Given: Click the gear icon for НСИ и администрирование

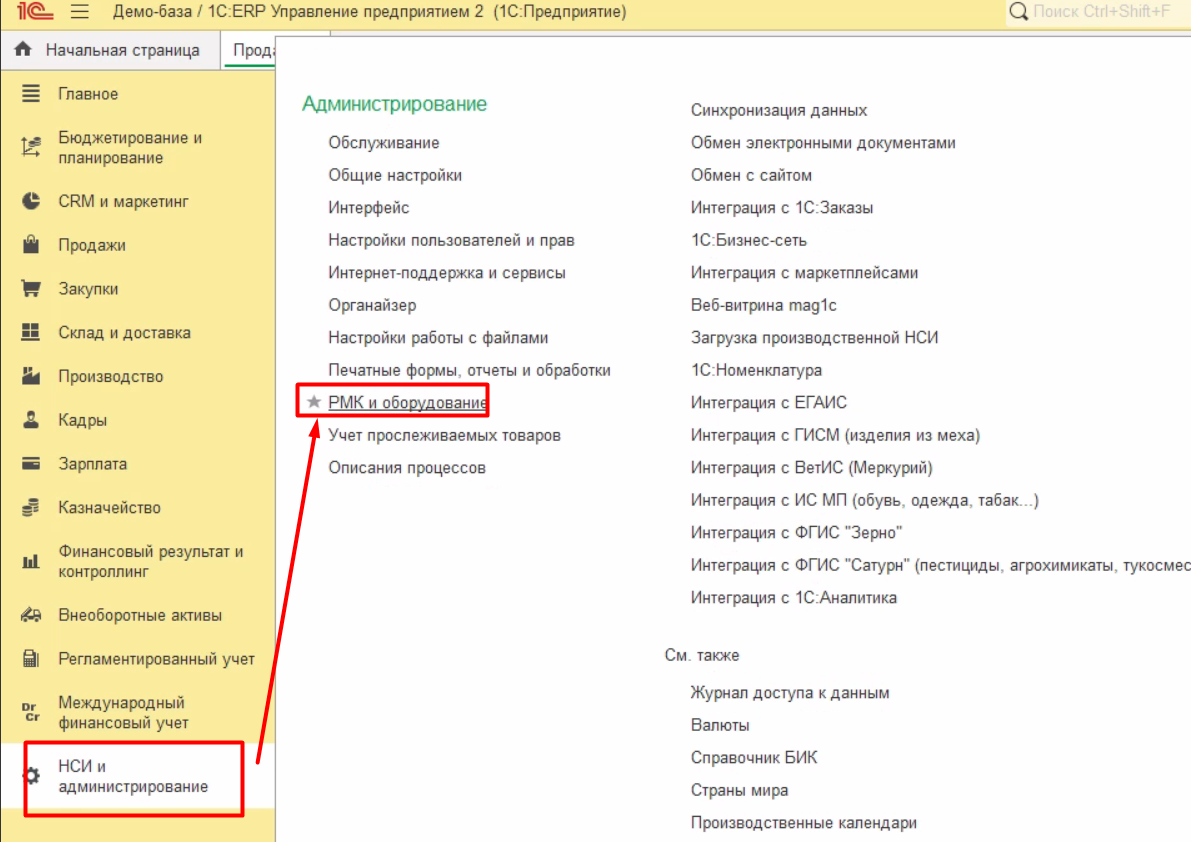Looking at the screenshot, I should coord(32,776).
